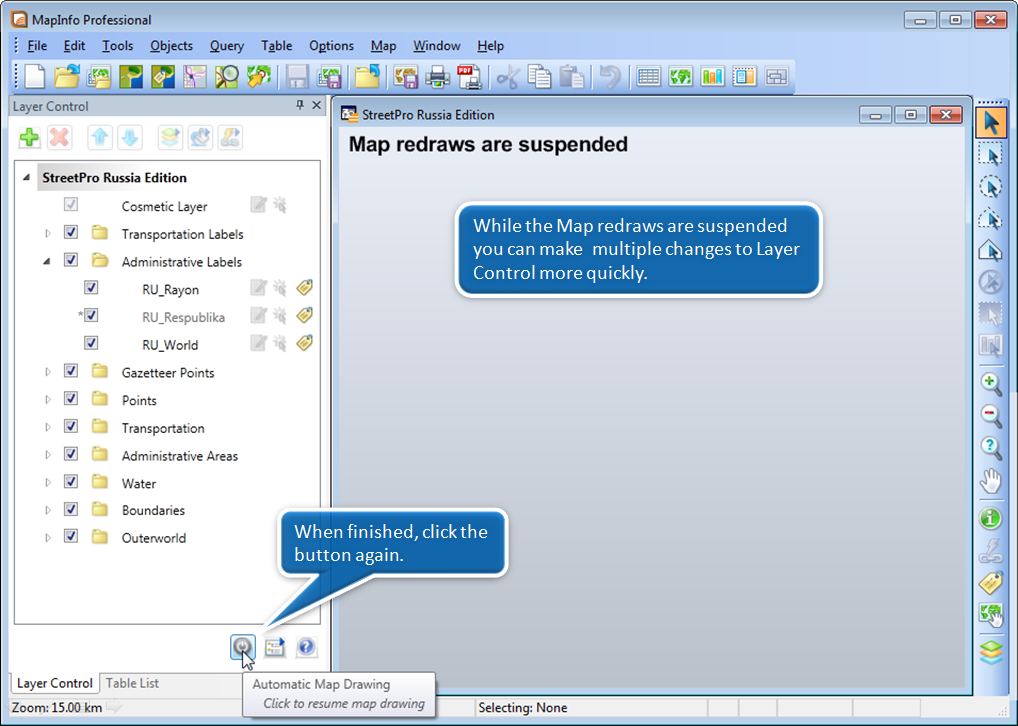Click the Find magnifier toolbar icon
Viewport: 1018px width, 726px height.
pyautogui.click(x=227, y=77)
